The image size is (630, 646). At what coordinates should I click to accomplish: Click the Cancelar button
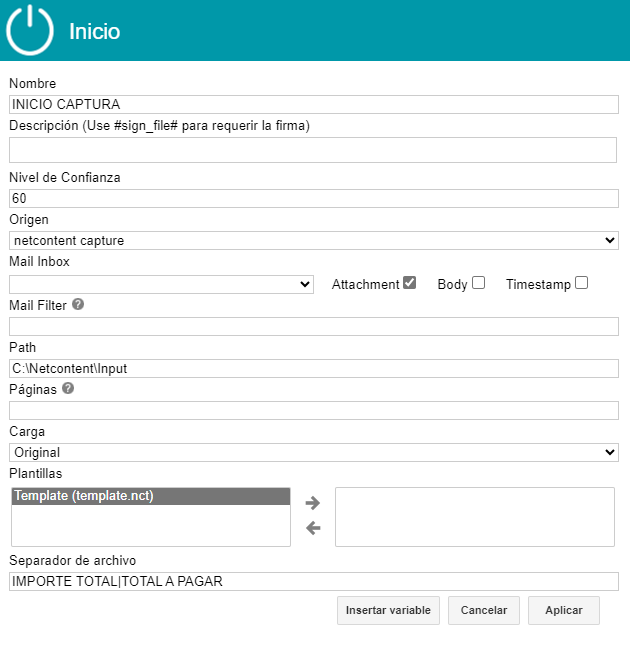pos(484,610)
